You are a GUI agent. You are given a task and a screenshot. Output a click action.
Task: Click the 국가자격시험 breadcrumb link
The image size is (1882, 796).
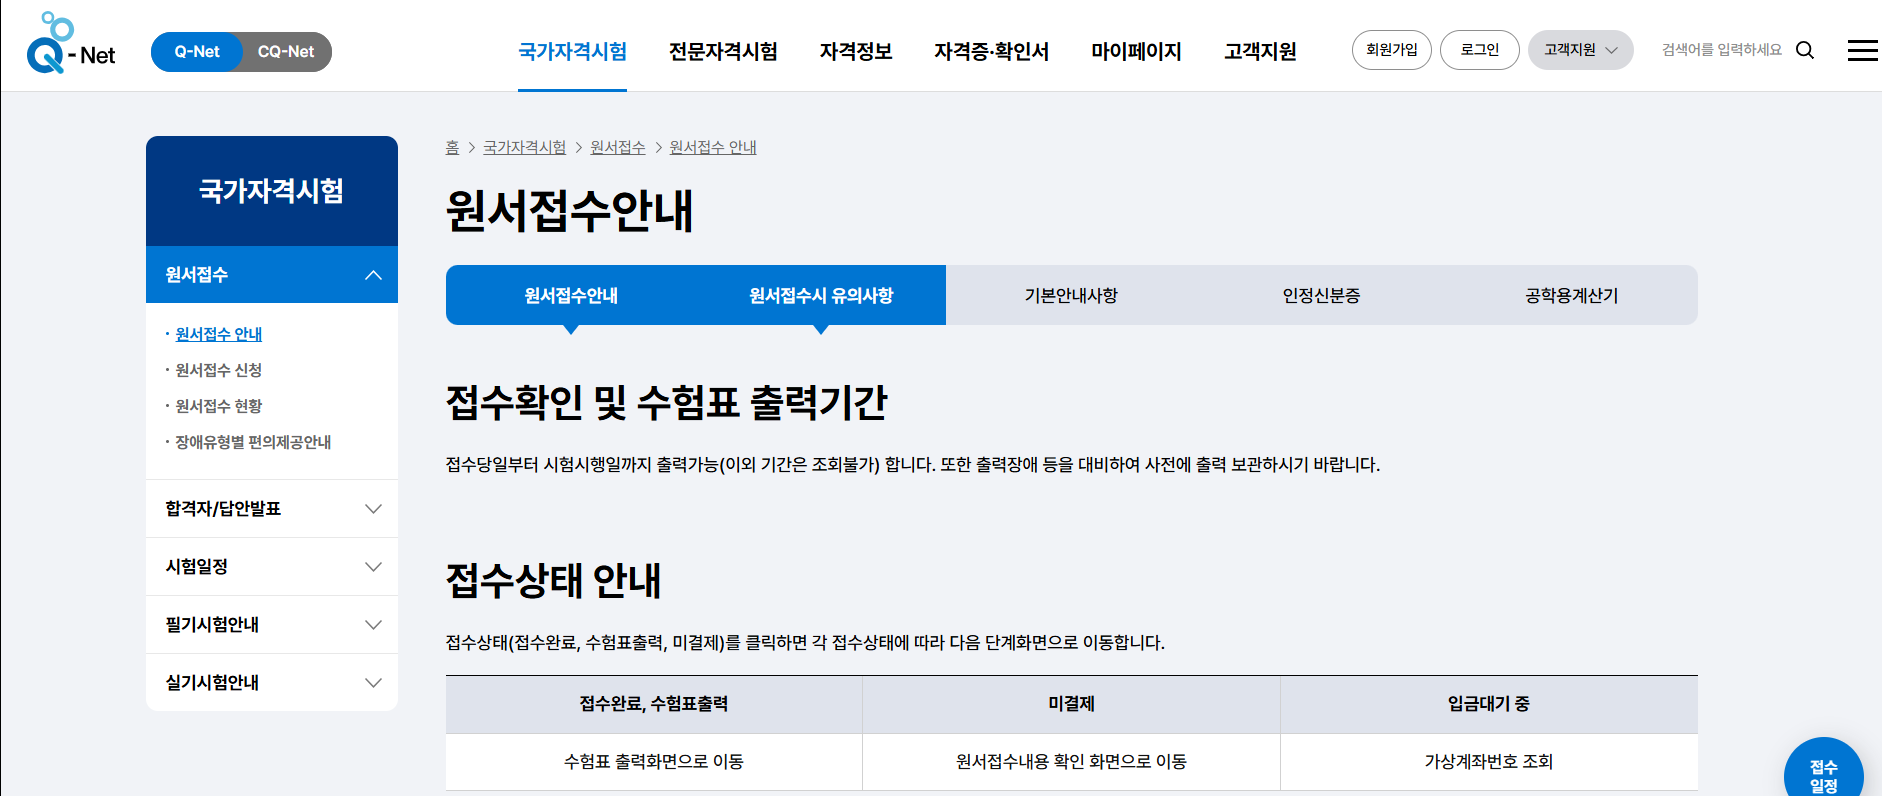tap(524, 147)
